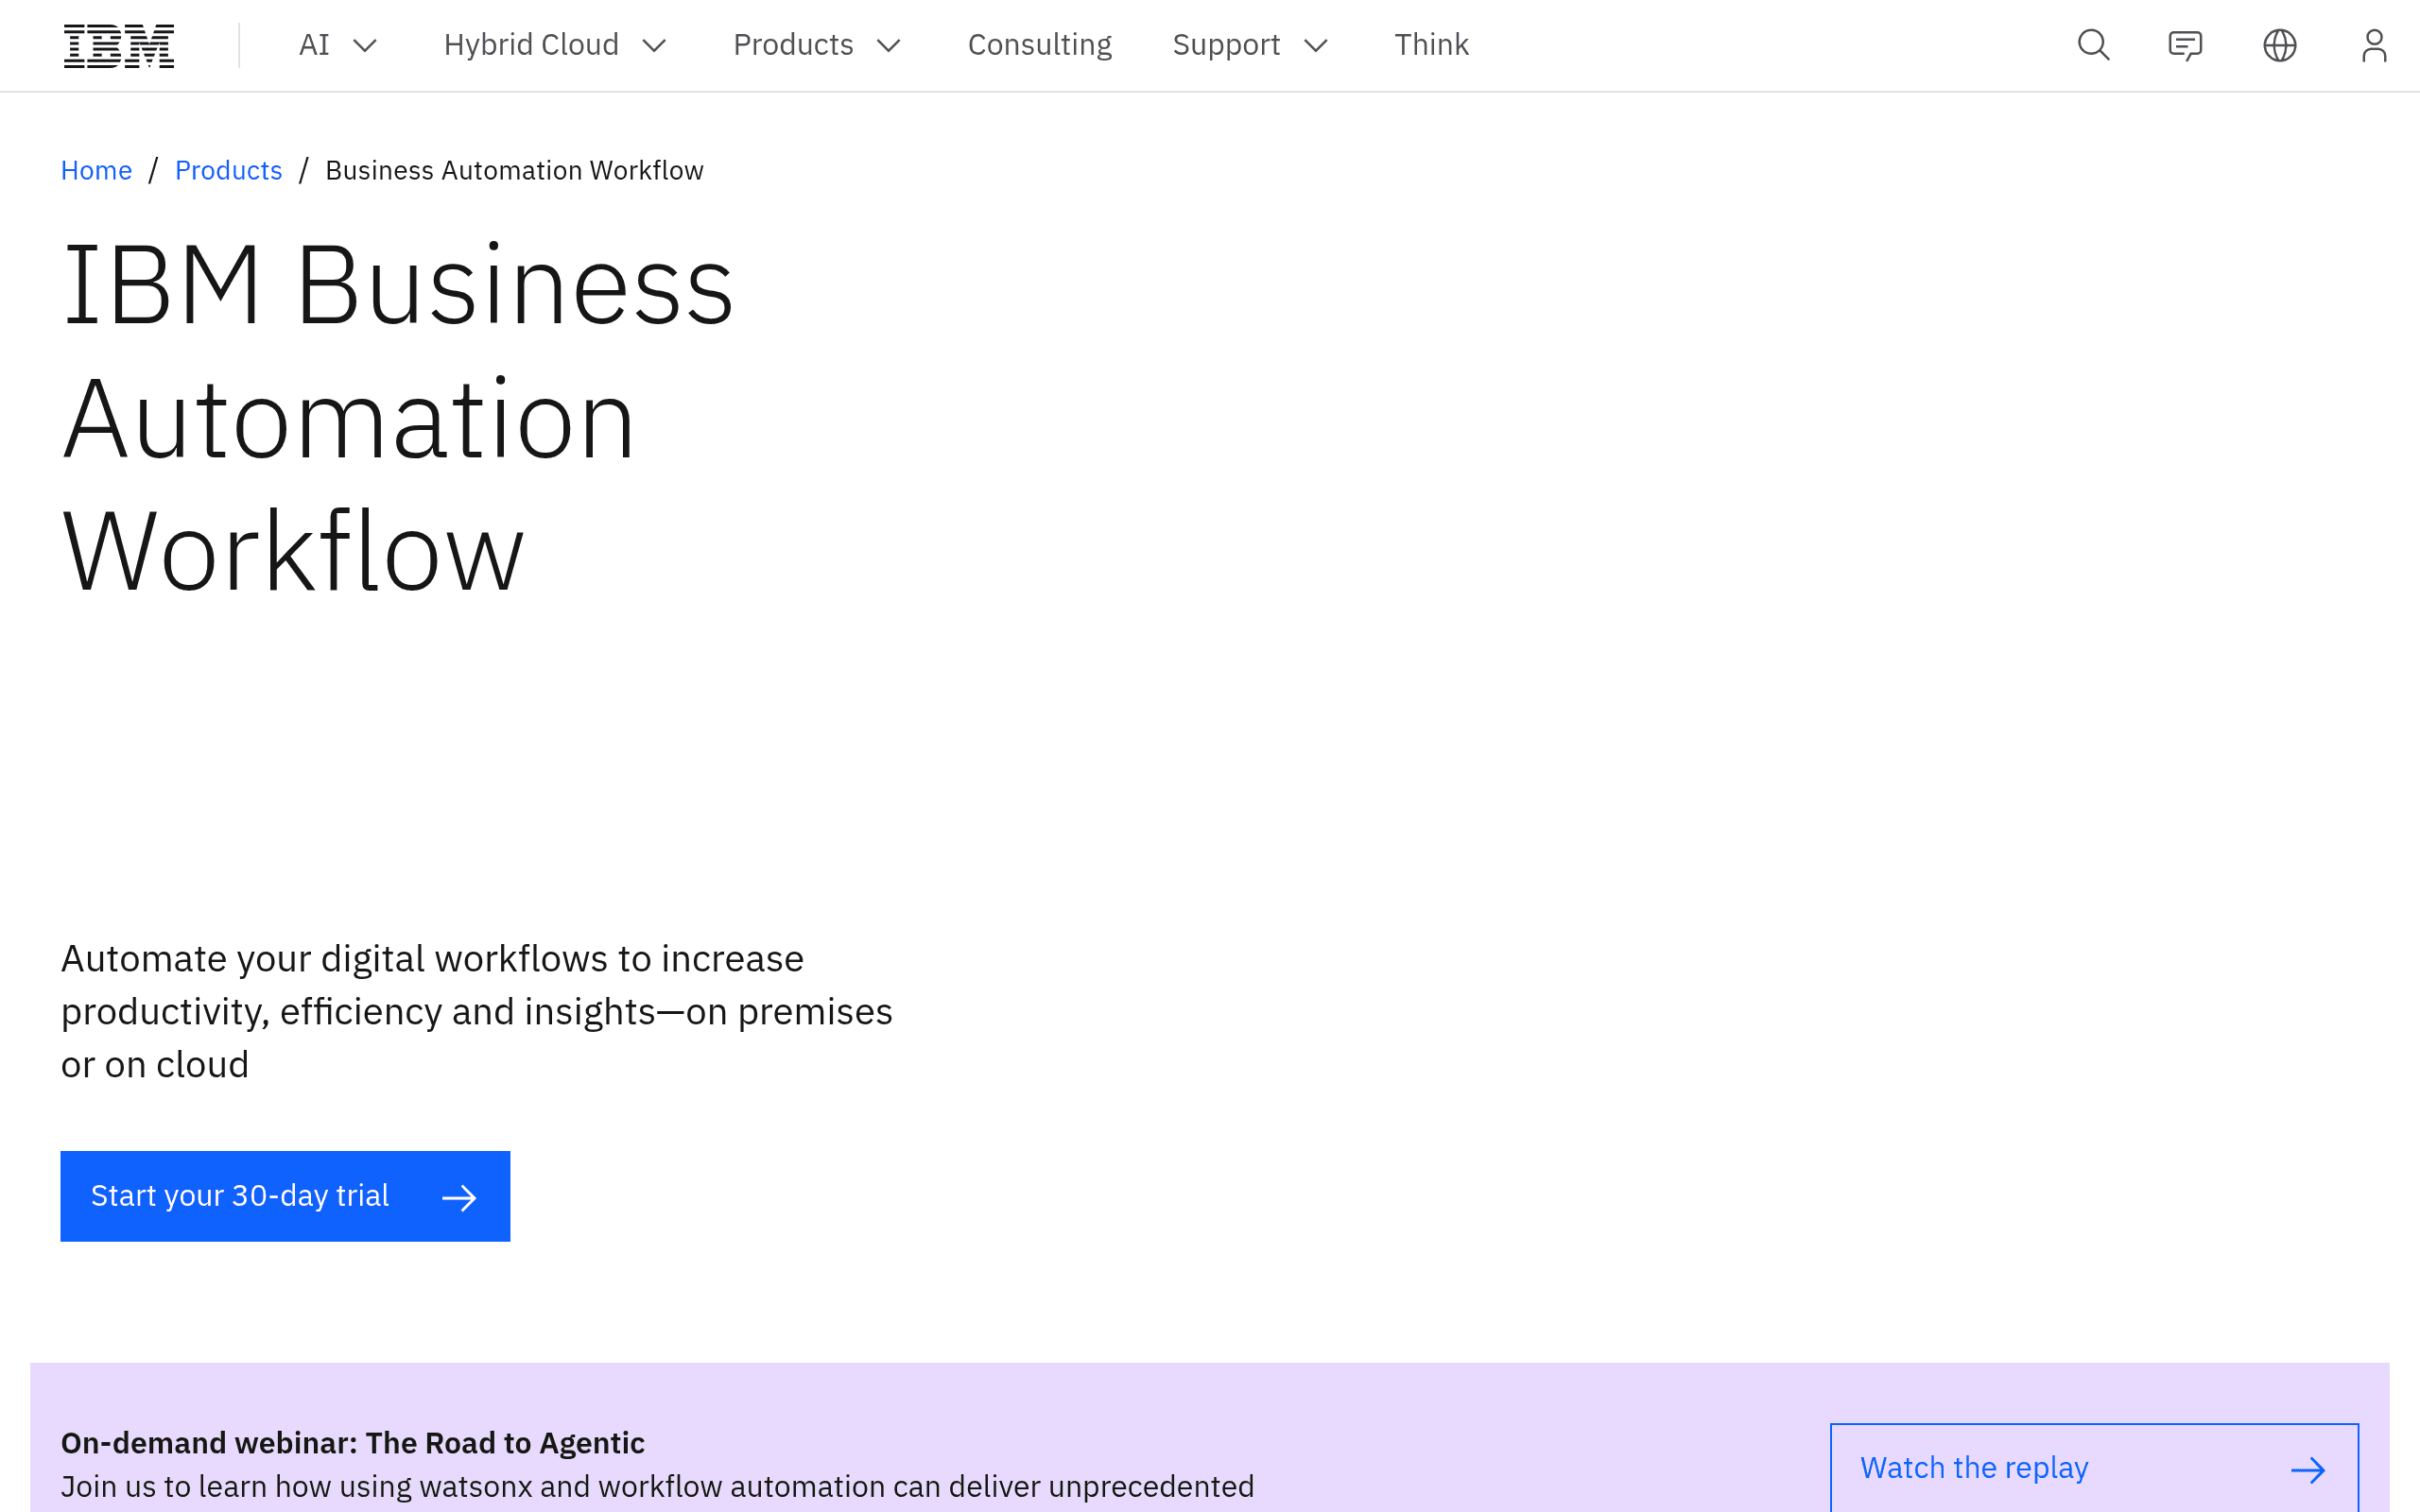
Task: Expand the AI menu dropdown
Action: pyautogui.click(x=338, y=45)
